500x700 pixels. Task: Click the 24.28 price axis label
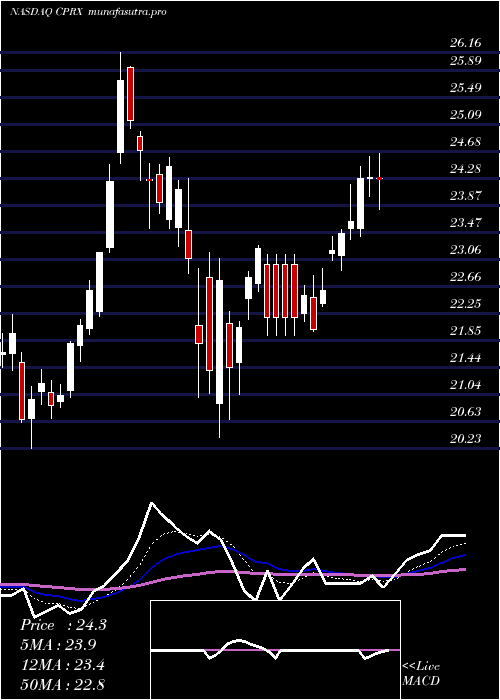[x=466, y=169]
